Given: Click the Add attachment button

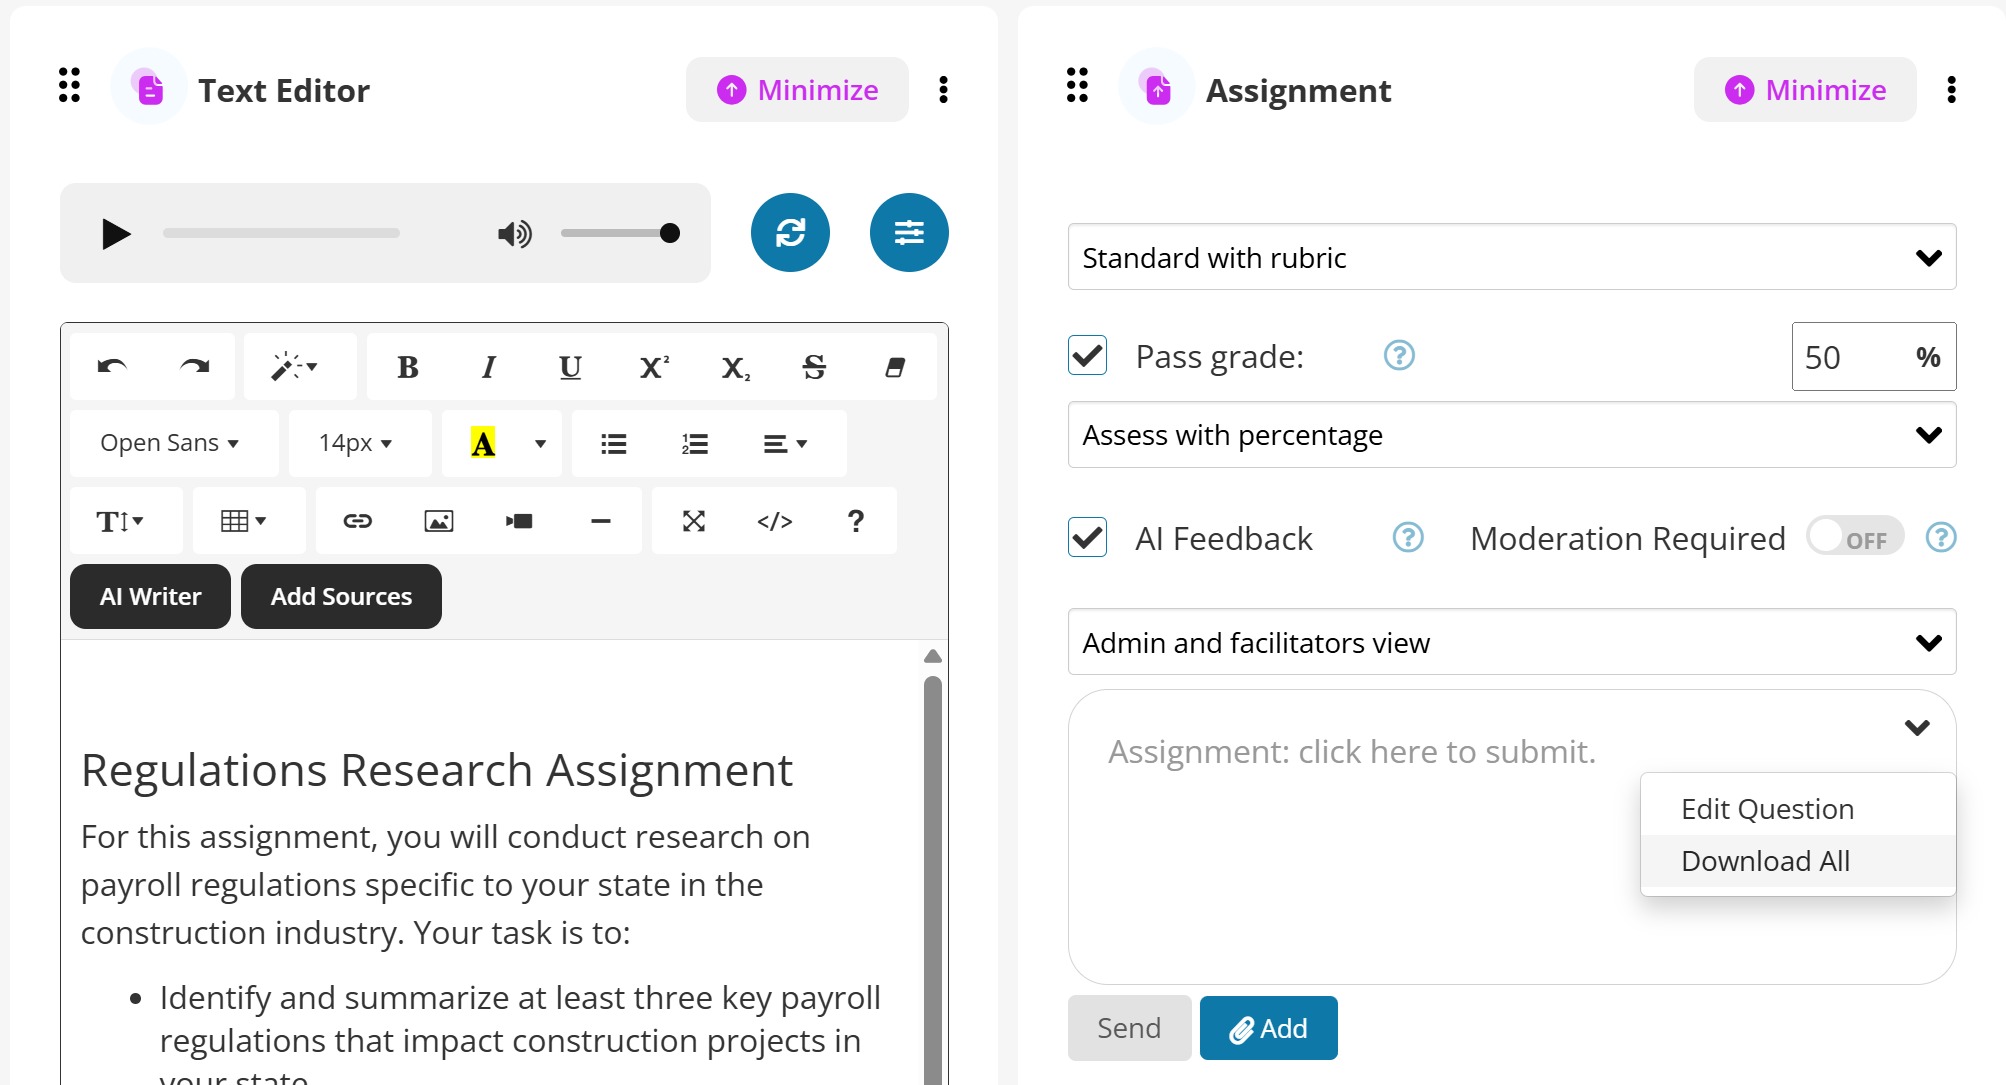Looking at the screenshot, I should (x=1268, y=1028).
